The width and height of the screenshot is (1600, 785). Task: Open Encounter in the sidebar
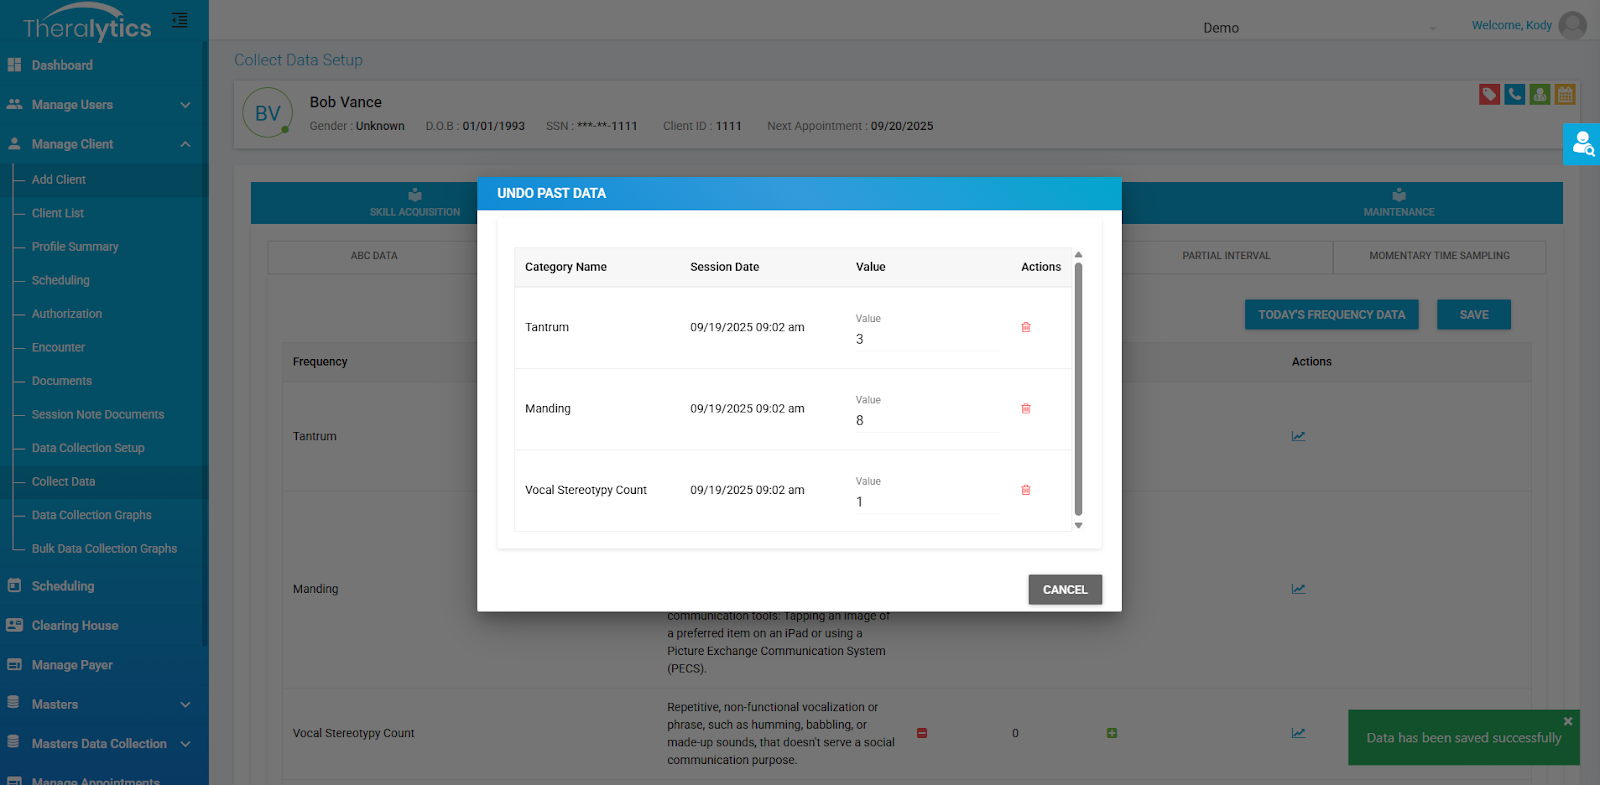[58, 348]
